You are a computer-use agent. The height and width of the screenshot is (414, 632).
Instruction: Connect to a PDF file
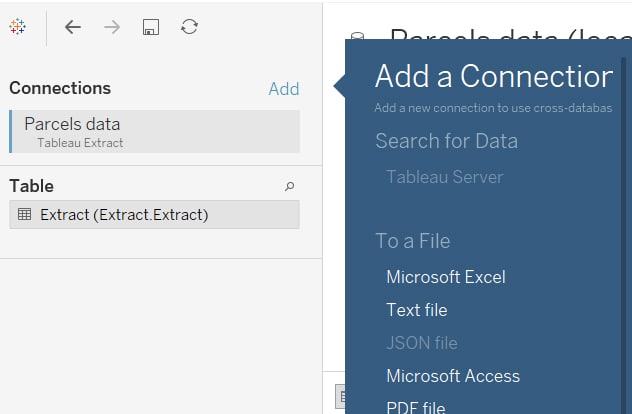pos(416,407)
